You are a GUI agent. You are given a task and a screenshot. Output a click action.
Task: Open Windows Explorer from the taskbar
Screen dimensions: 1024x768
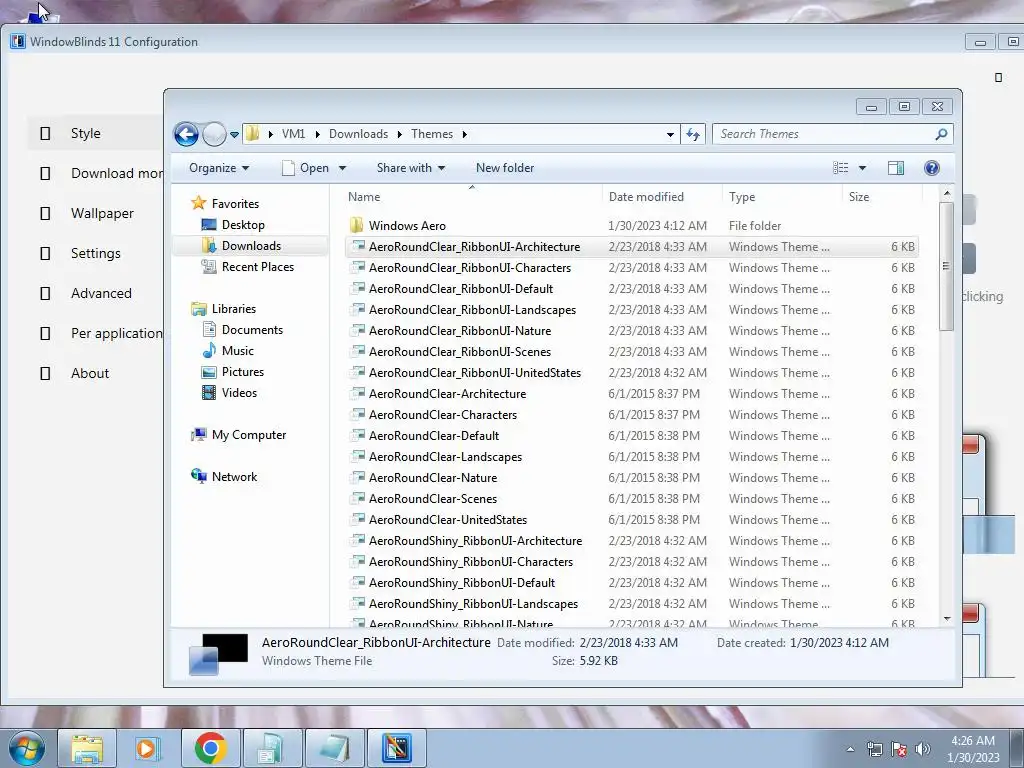coord(87,748)
